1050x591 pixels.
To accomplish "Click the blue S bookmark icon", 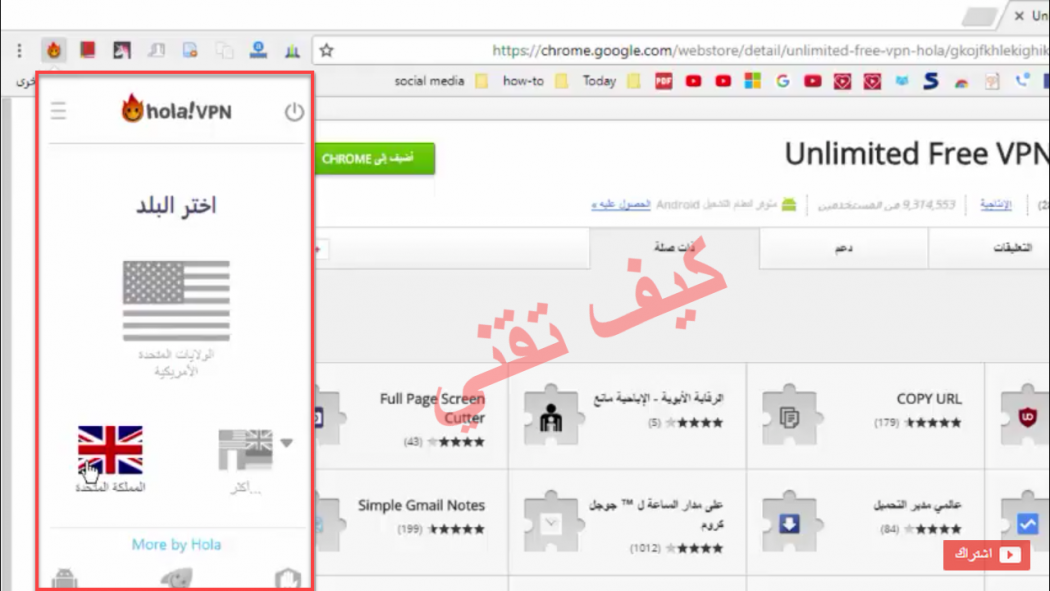I will pyautogui.click(x=931, y=81).
